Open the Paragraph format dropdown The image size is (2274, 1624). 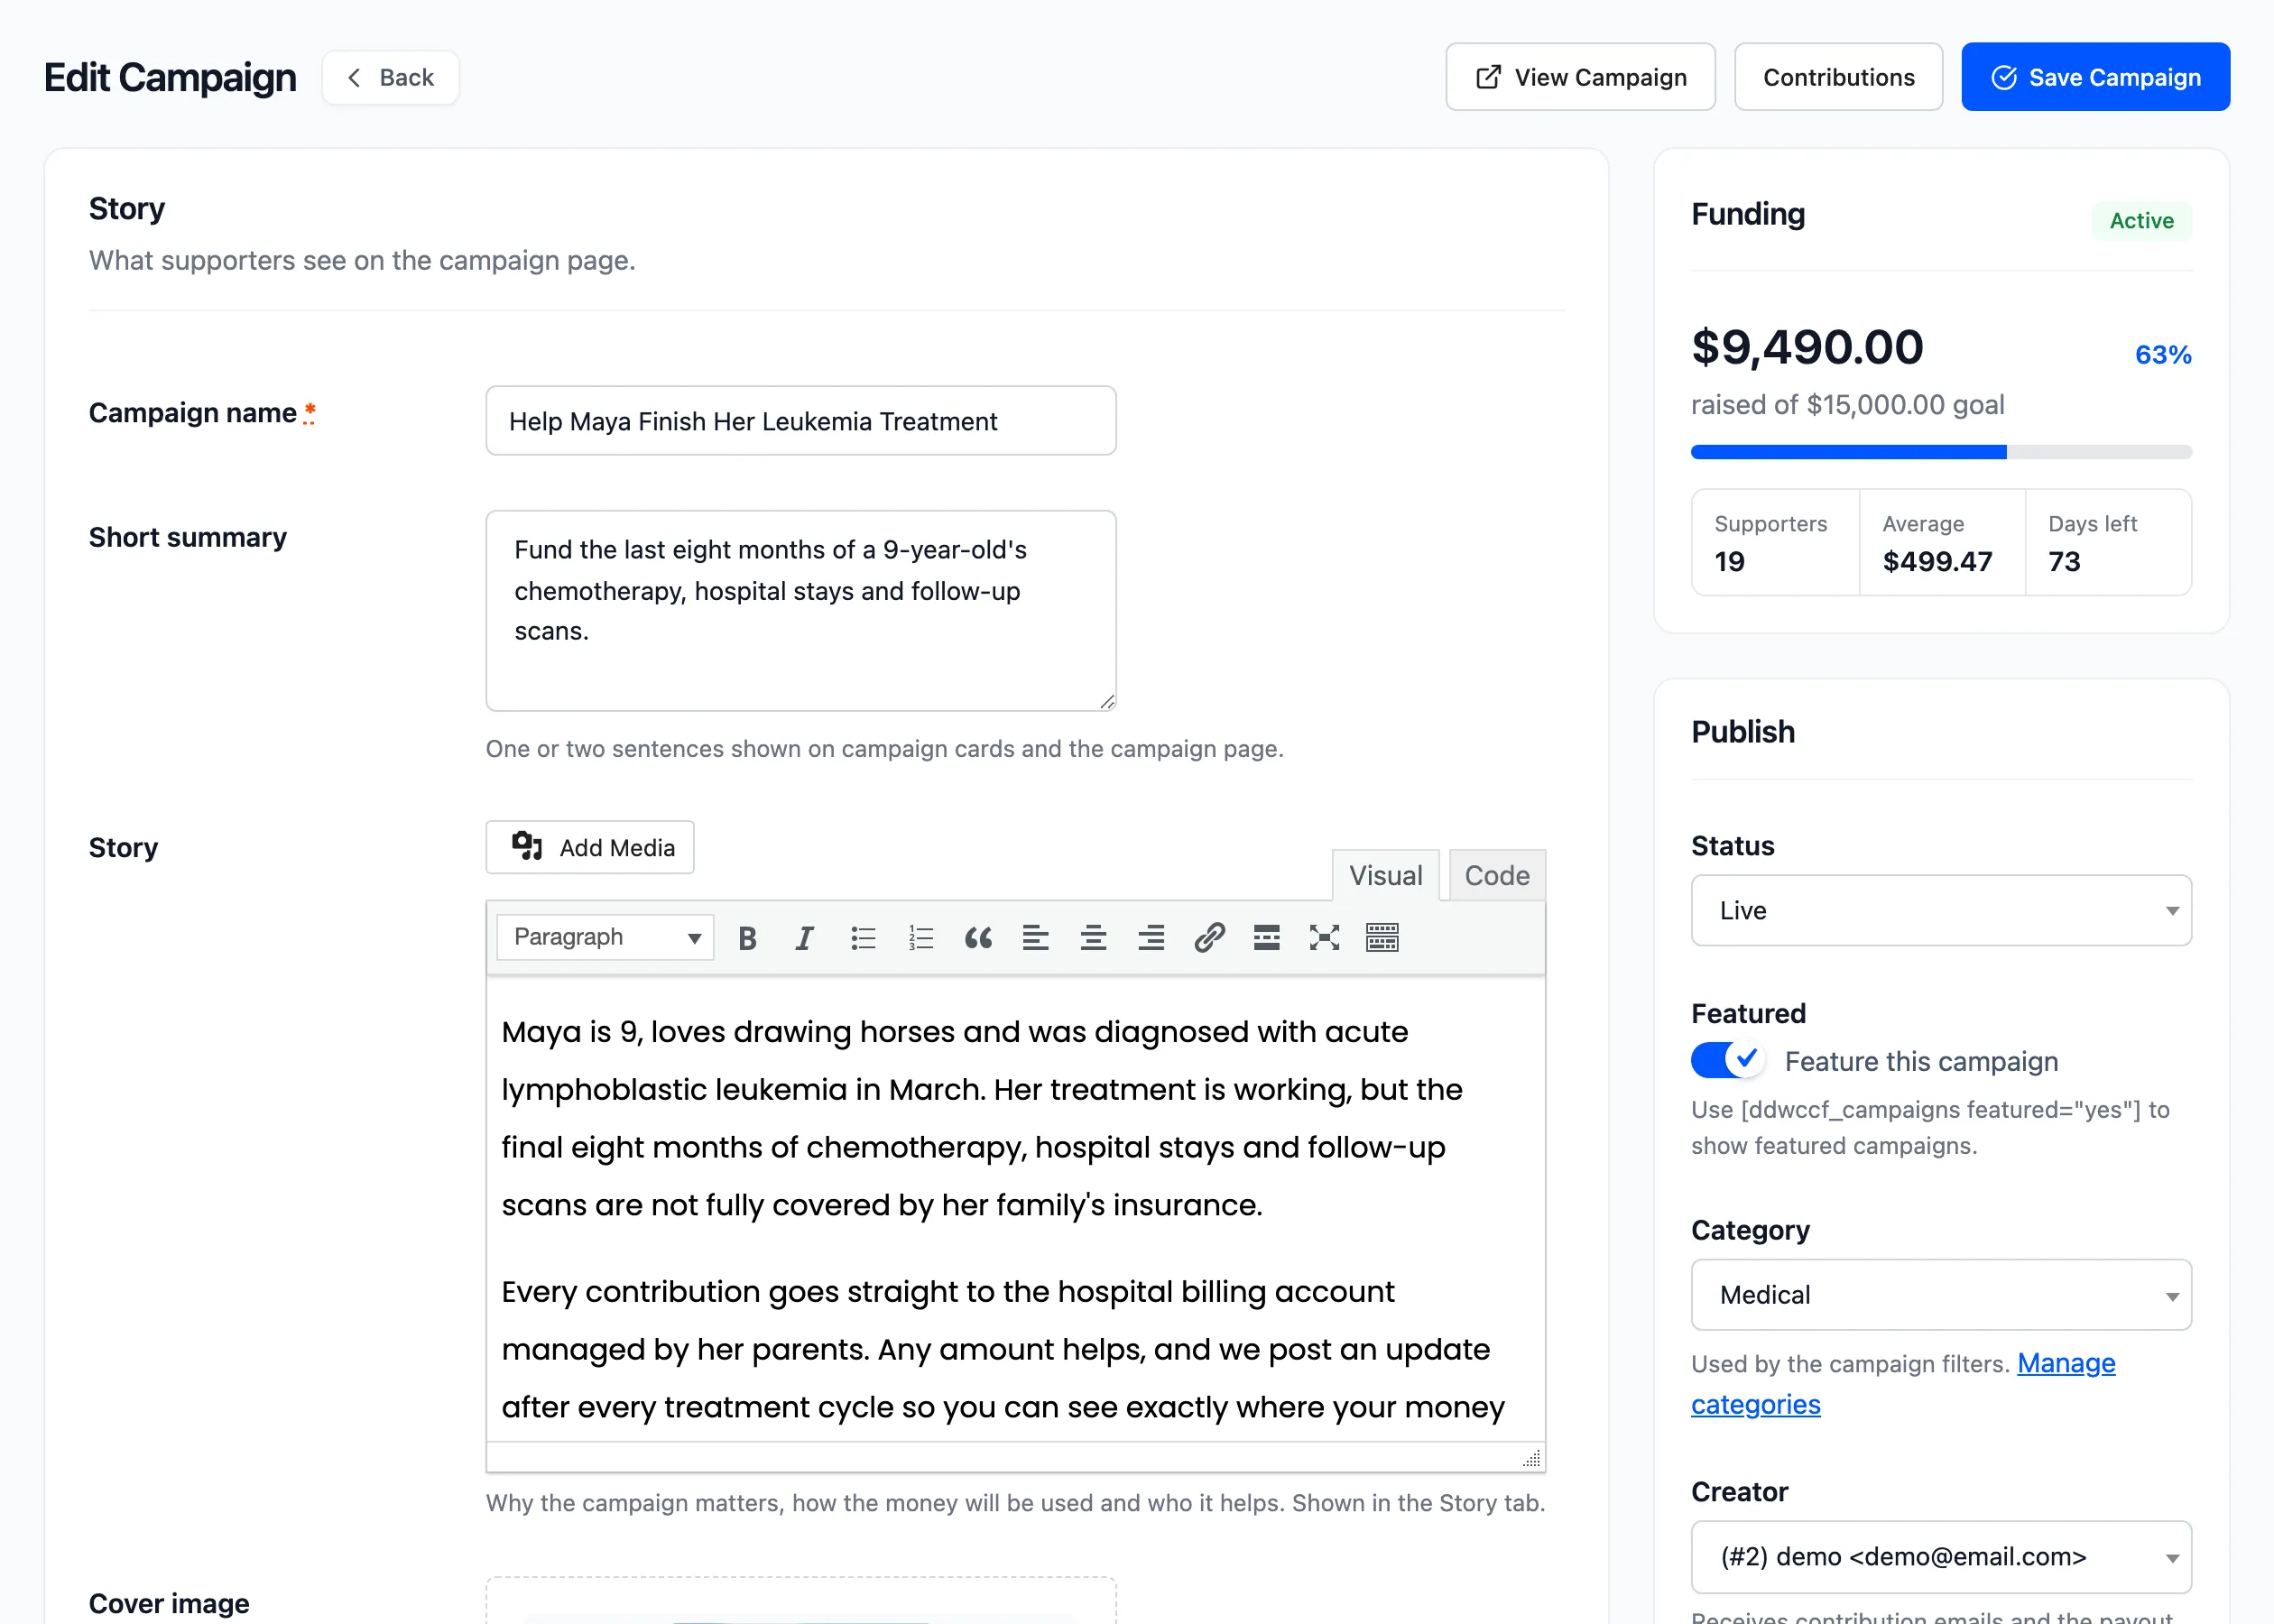605,937
